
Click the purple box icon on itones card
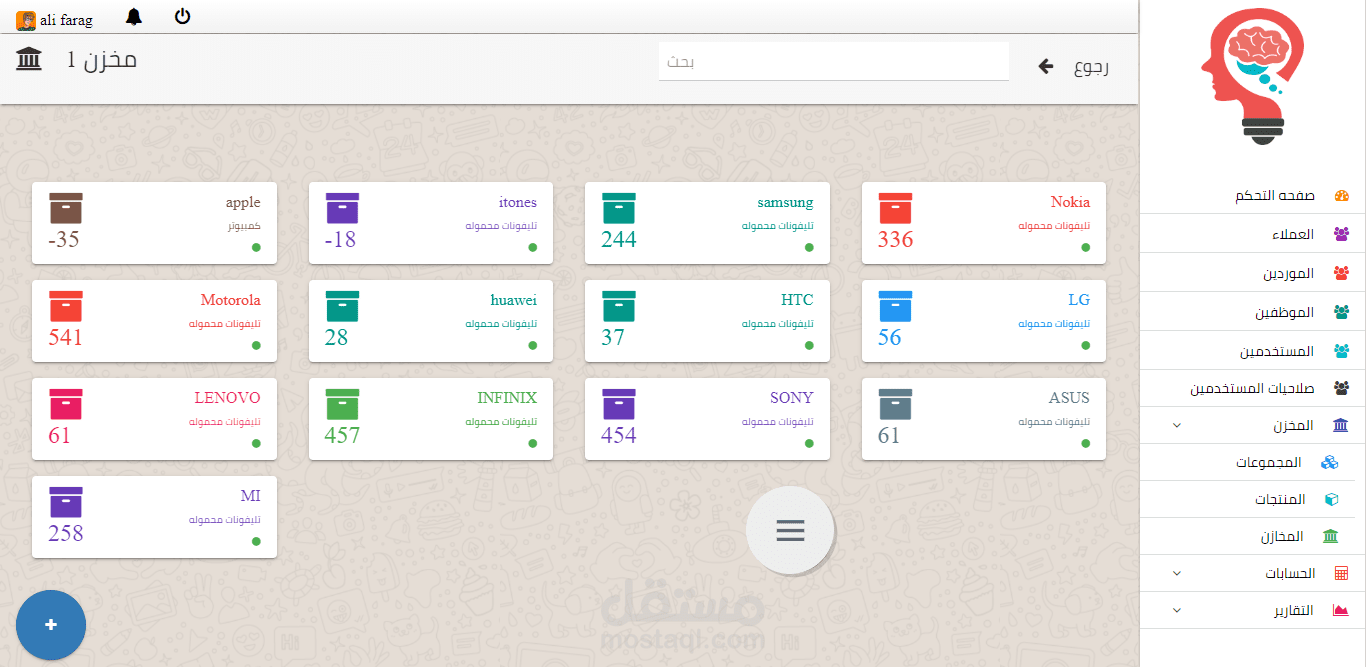point(342,208)
